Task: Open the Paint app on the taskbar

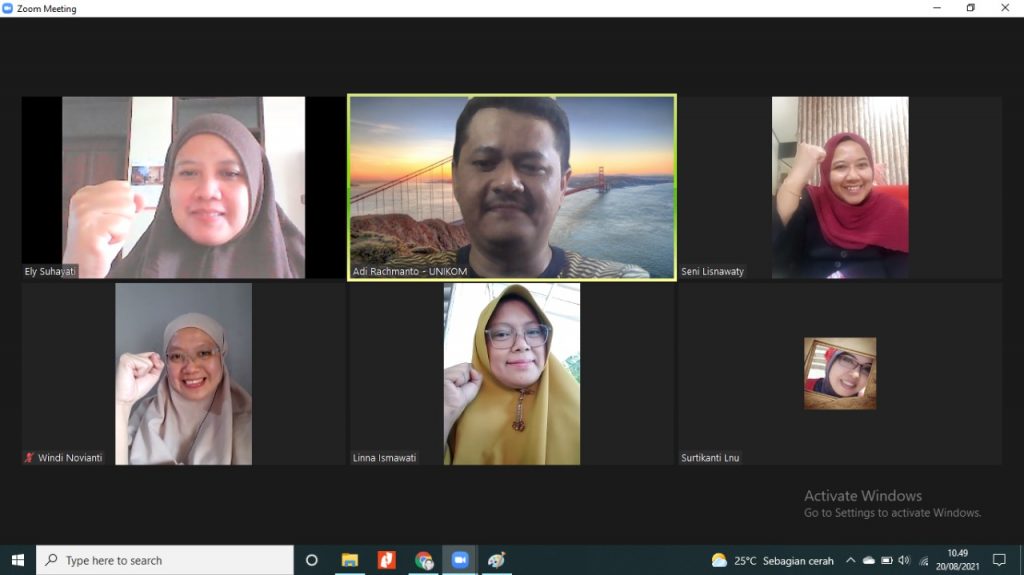Action: tap(496, 560)
